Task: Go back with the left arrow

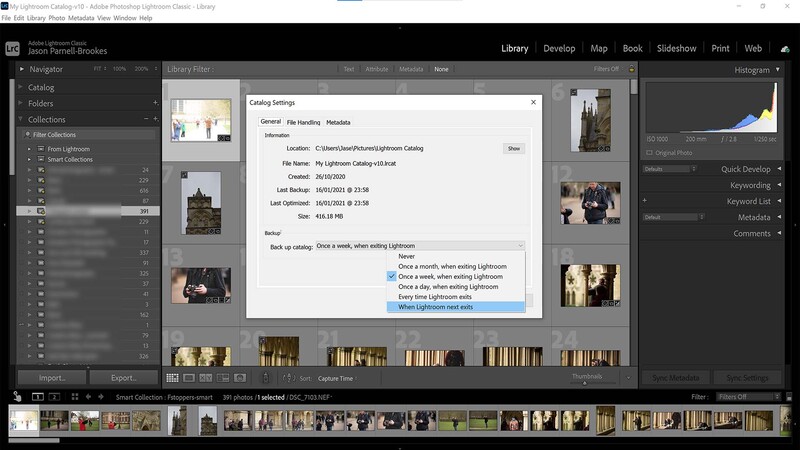Action: 88,396
